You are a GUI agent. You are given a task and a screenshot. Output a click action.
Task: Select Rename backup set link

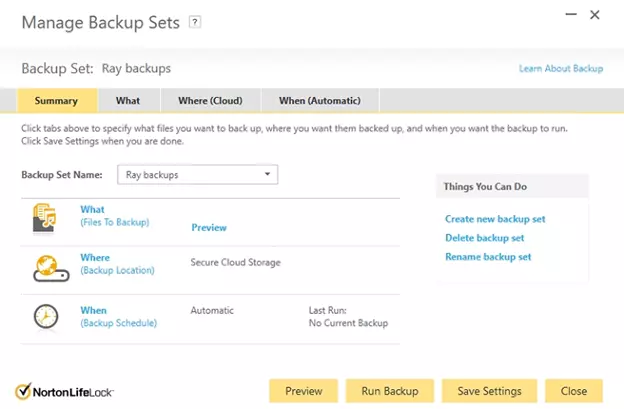488,257
